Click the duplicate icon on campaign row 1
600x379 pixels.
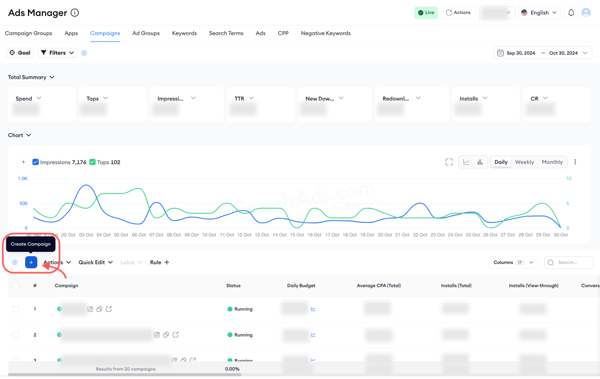99,309
